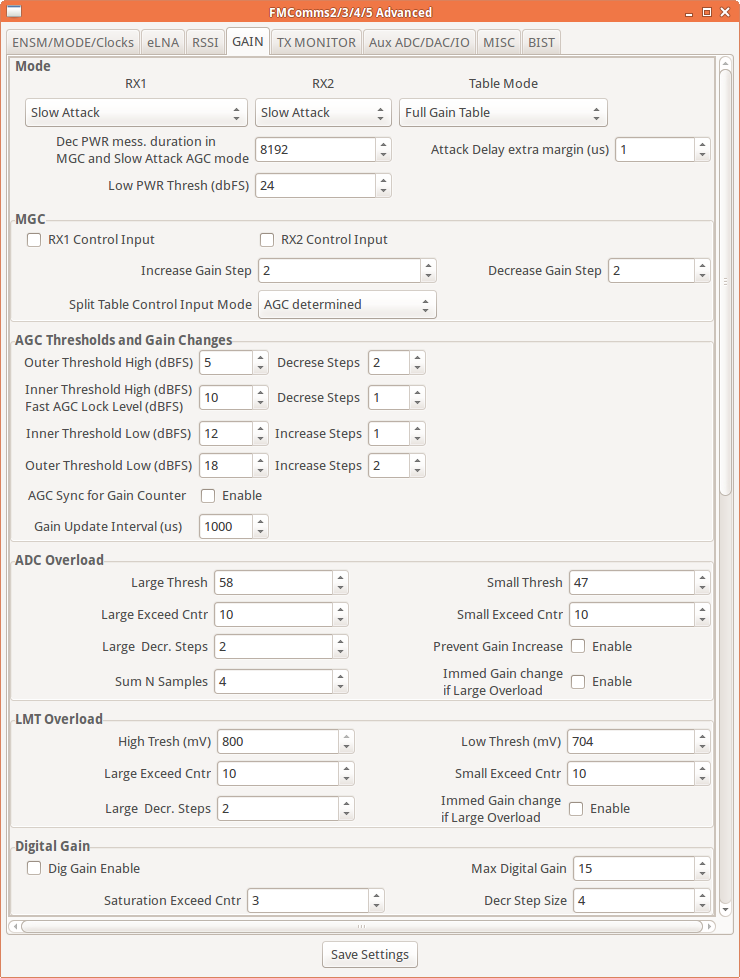
Task: Click the Inner Threshold High field
Action: 226,398
